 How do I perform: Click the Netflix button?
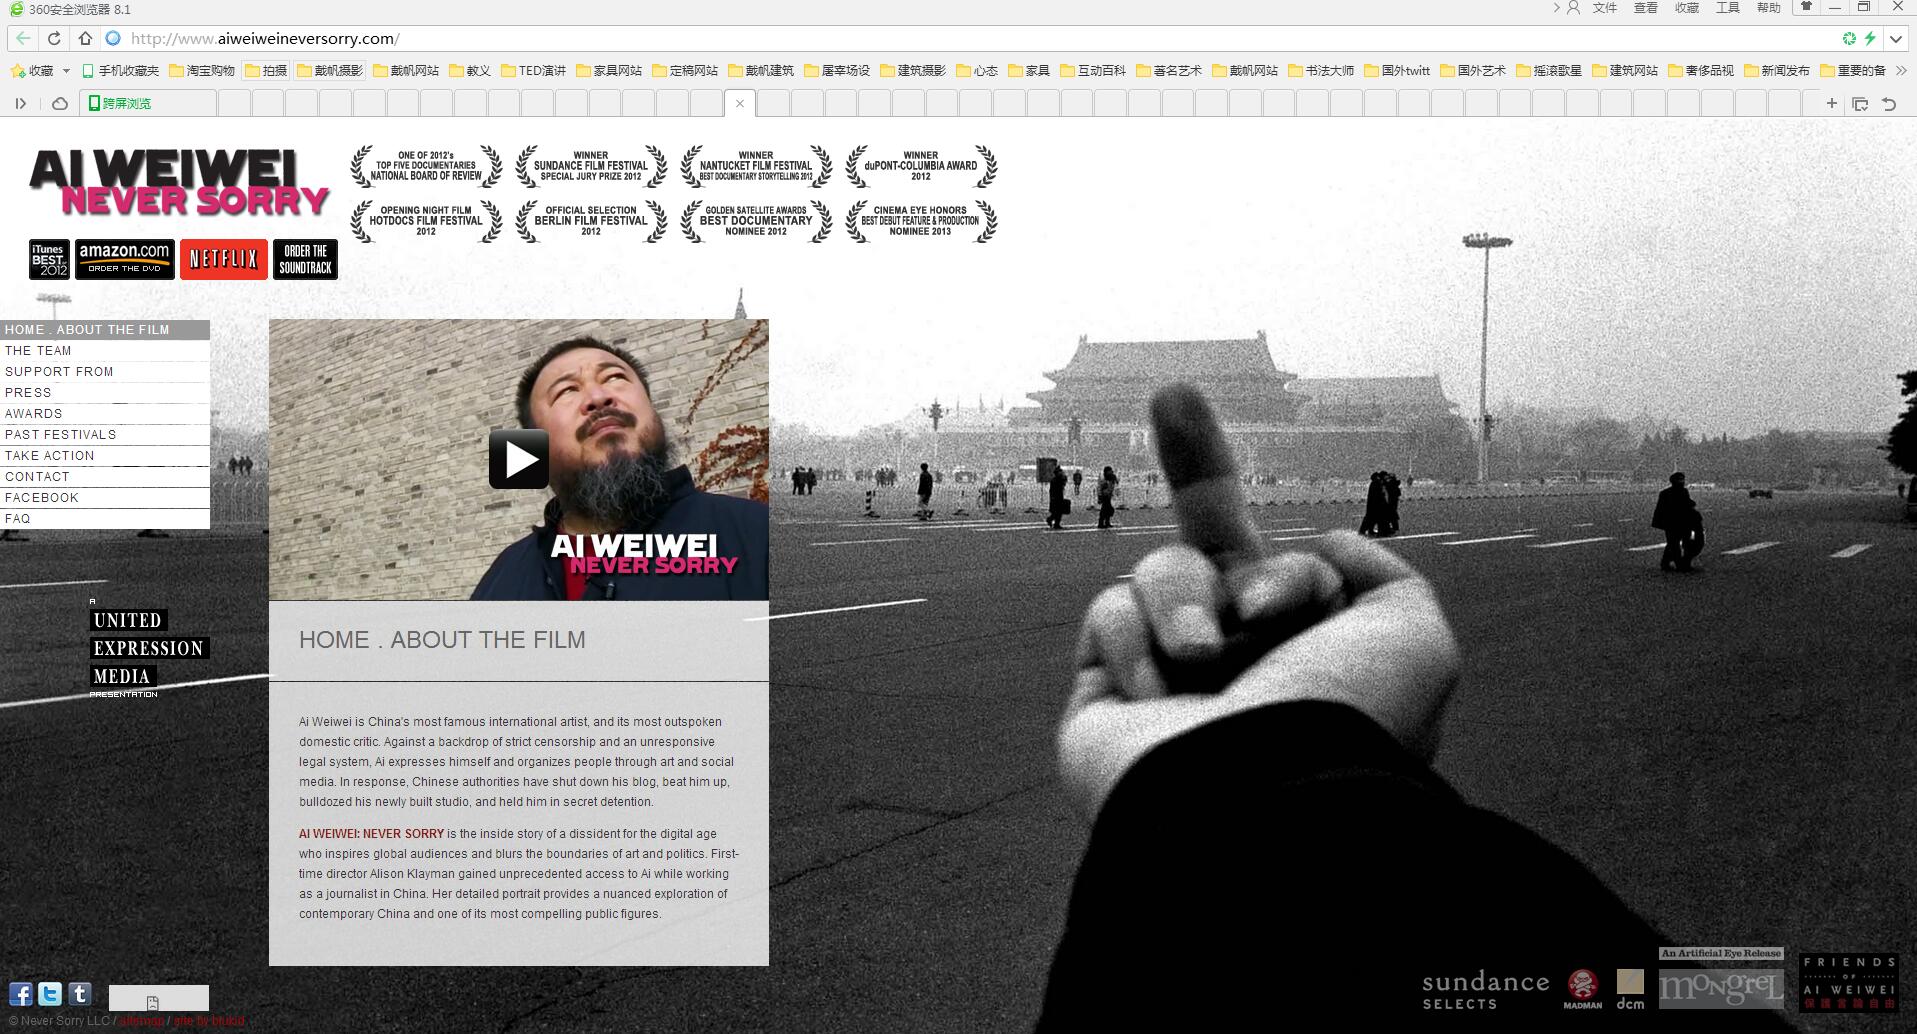(223, 259)
